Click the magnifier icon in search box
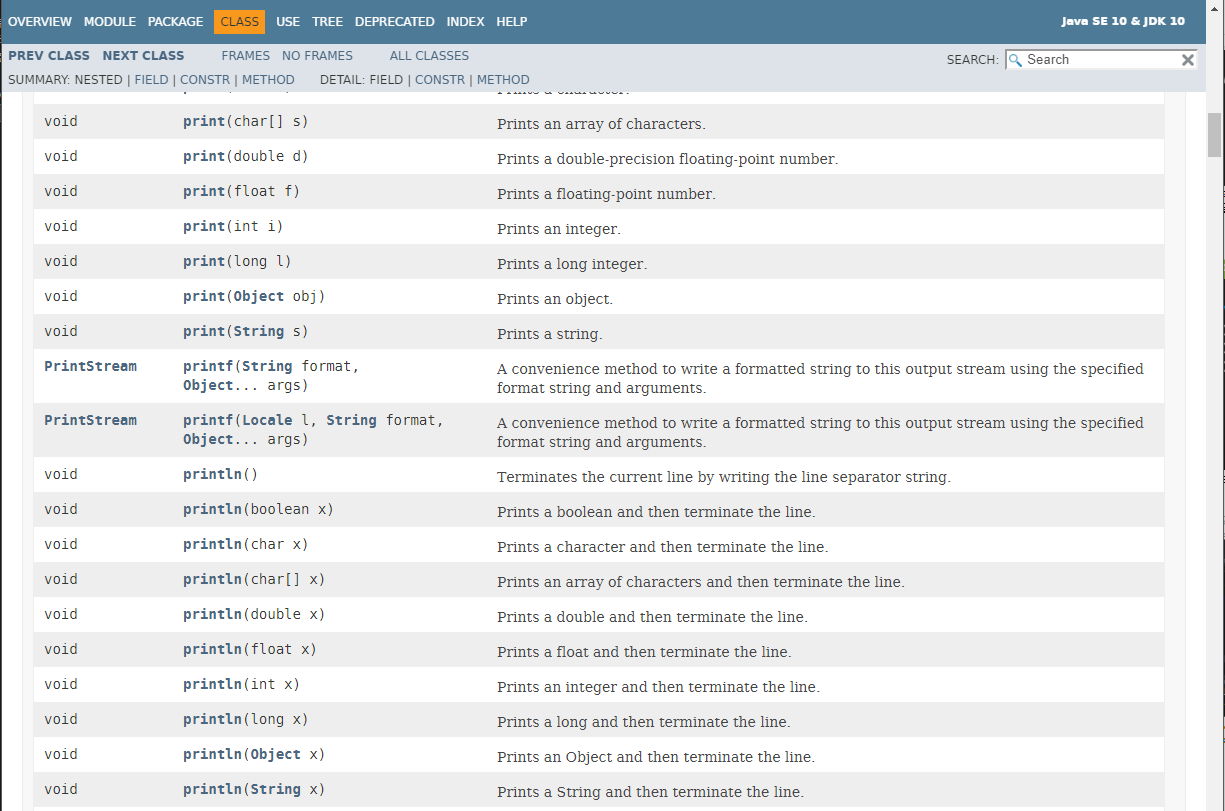The height and width of the screenshot is (811, 1225). tap(1016, 60)
